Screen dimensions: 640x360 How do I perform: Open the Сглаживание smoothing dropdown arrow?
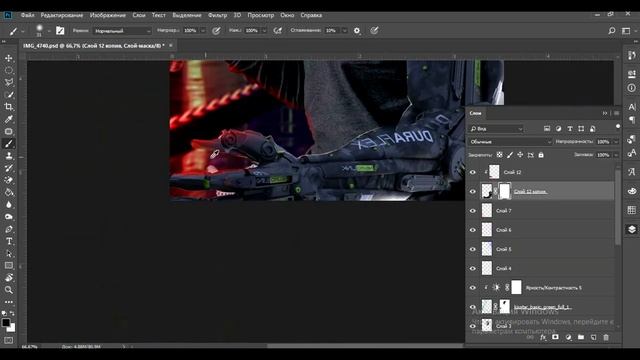[344, 31]
